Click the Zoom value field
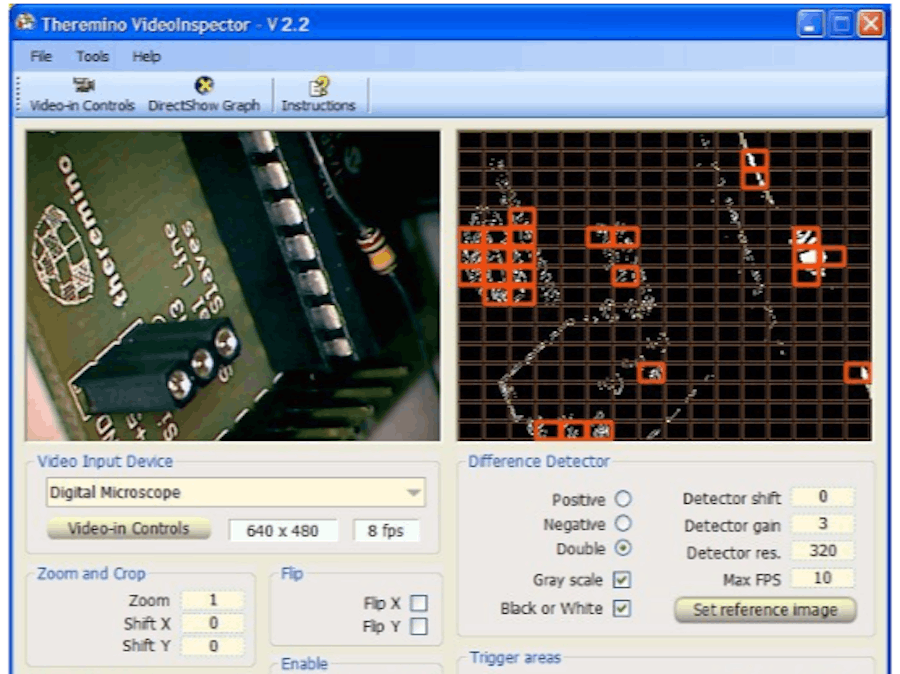900x674 pixels. pos(213,600)
